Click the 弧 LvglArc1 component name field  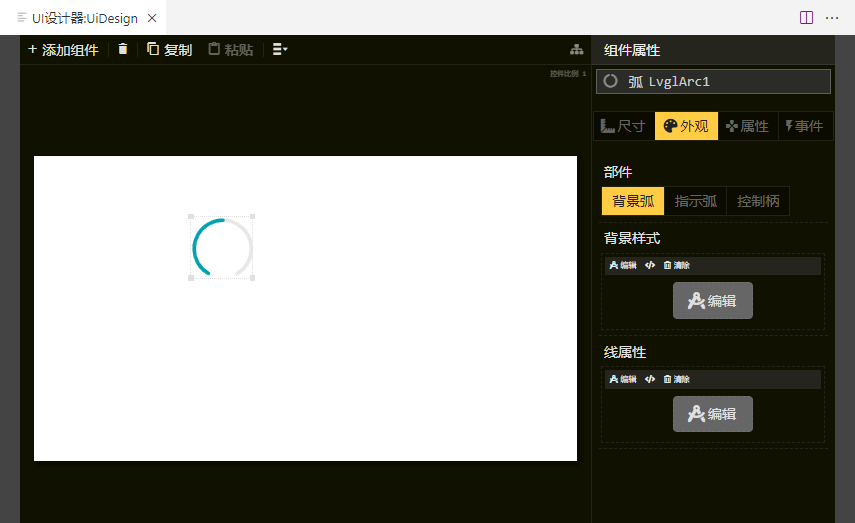(x=713, y=82)
